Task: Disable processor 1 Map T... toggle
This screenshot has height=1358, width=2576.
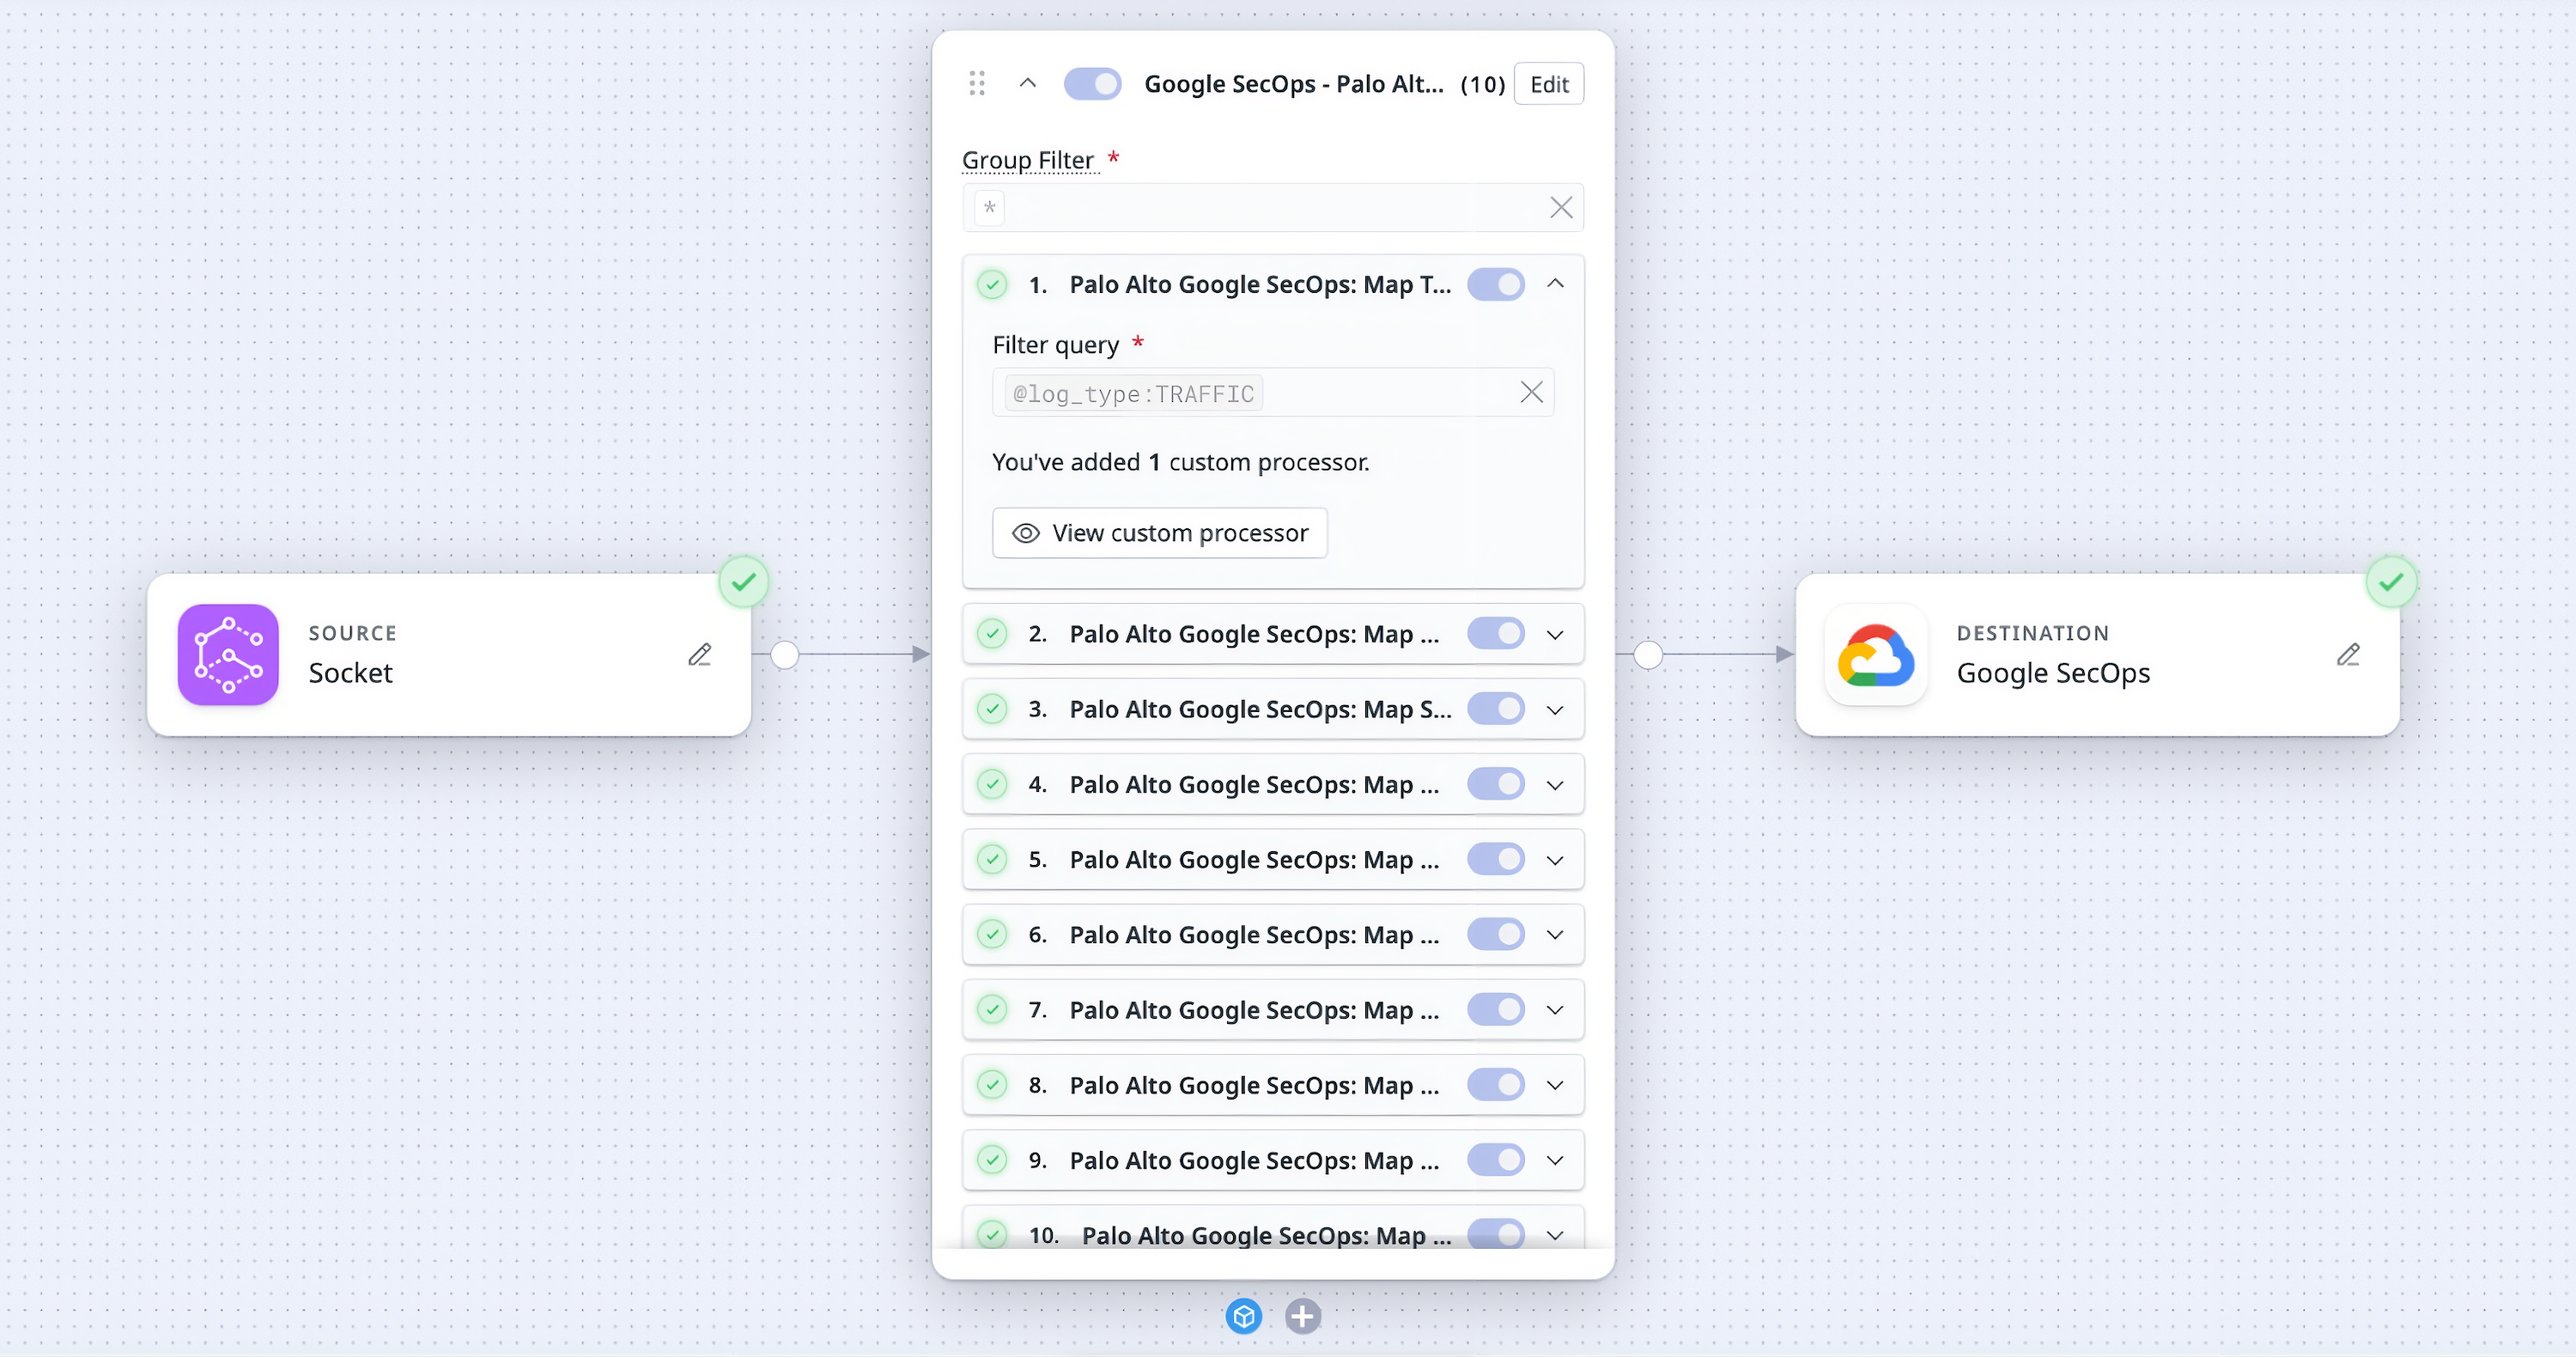Action: (x=1496, y=285)
